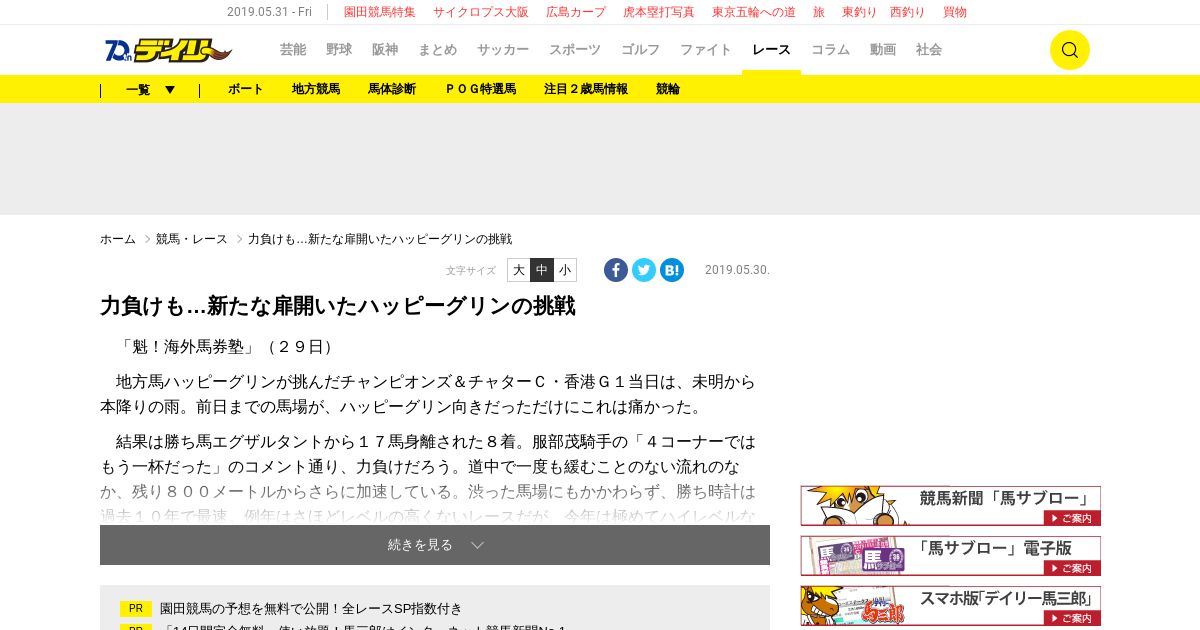The width and height of the screenshot is (1200, 630).
Task: Click ホーム breadcrumb
Action: pos(118,239)
